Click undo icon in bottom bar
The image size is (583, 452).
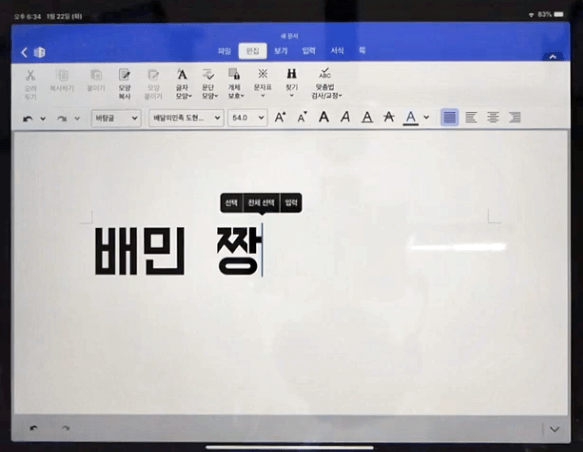[34, 429]
